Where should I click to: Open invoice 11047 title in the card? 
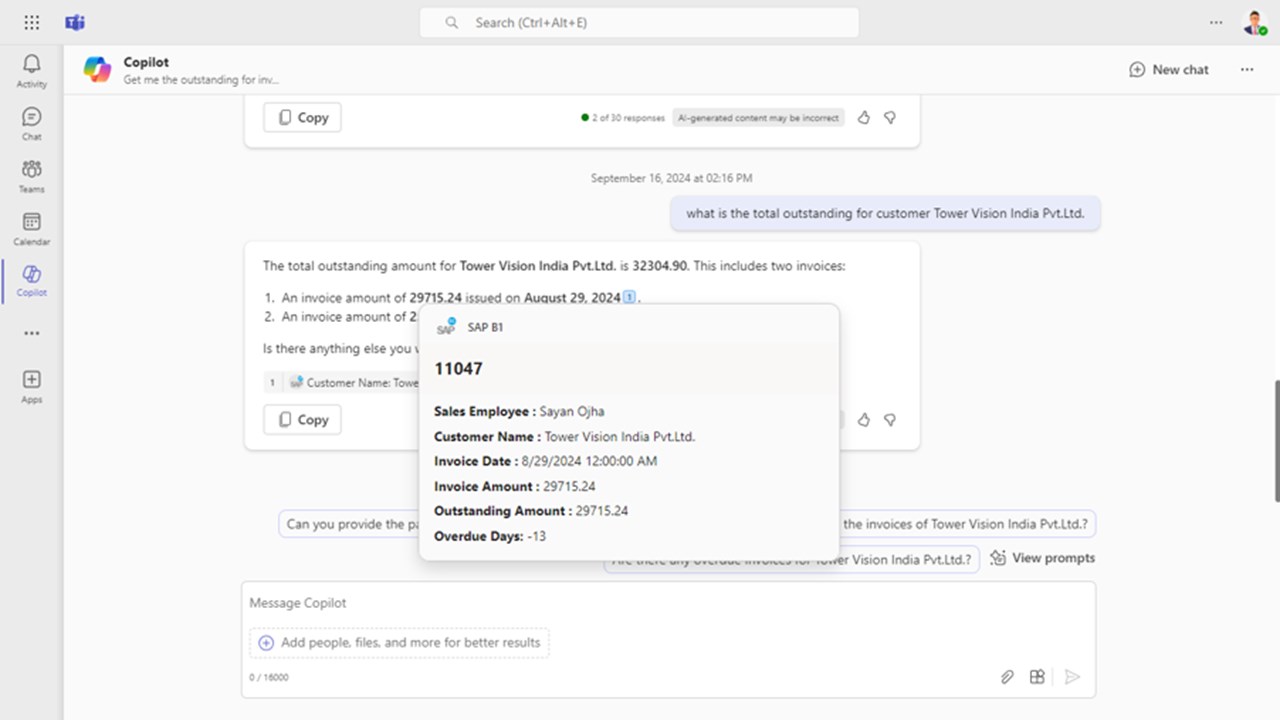[x=458, y=369]
